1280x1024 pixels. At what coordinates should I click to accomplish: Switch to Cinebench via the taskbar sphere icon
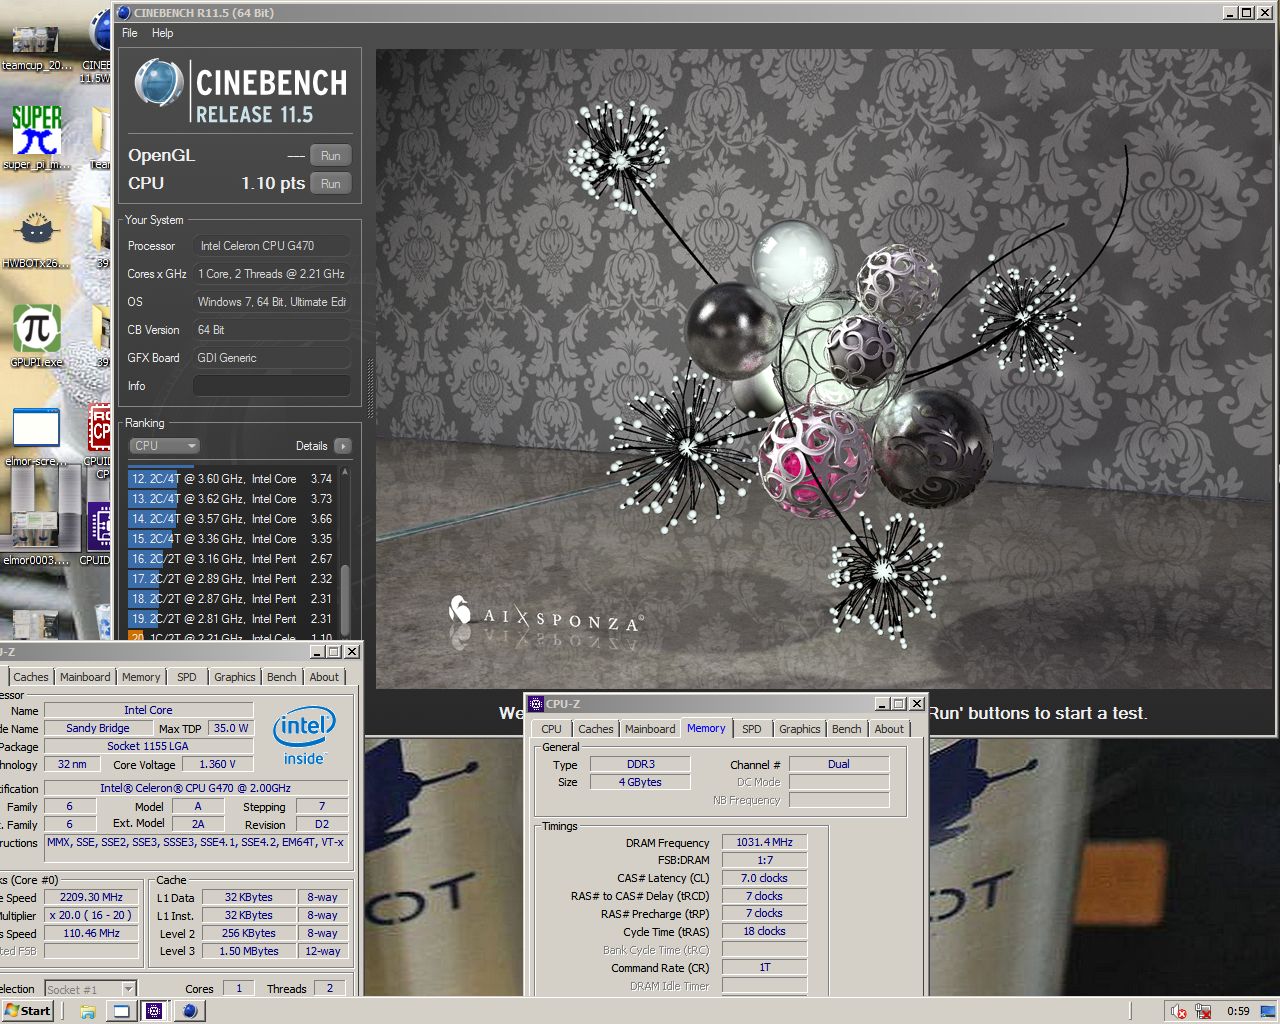click(x=189, y=1011)
